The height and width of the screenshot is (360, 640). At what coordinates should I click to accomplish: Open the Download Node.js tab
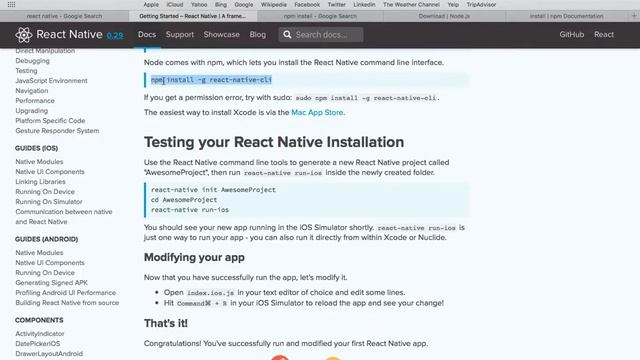(x=444, y=16)
